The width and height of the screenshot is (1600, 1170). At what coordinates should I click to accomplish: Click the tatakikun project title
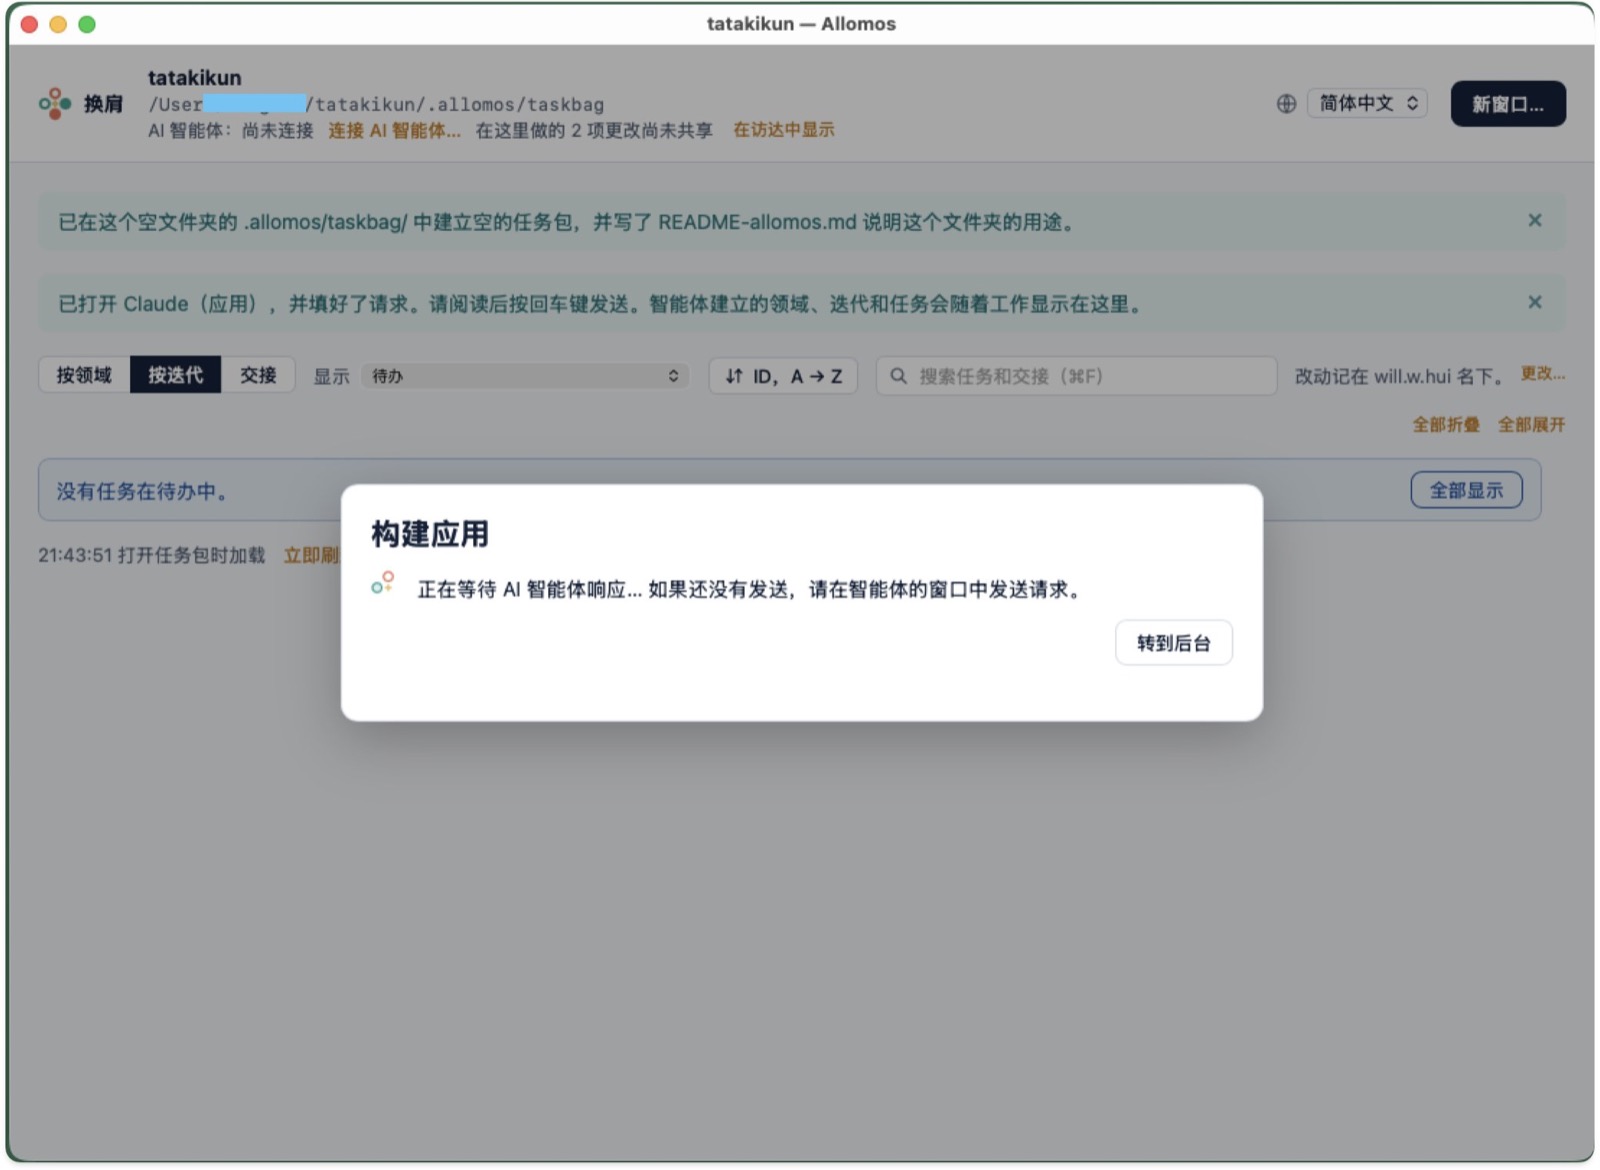pyautogui.click(x=194, y=78)
